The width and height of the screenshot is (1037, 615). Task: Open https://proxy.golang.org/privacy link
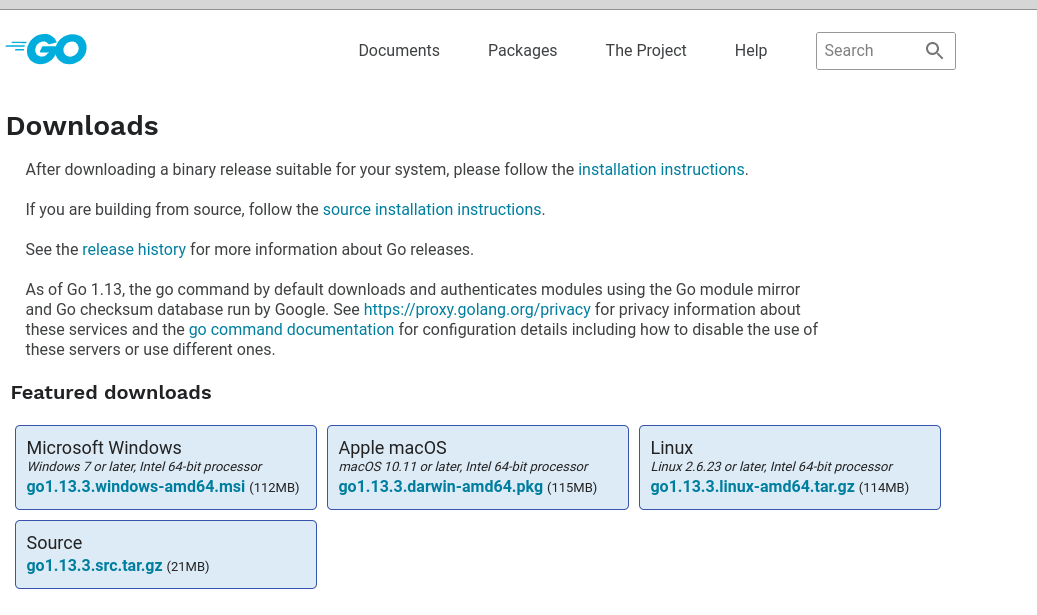[x=477, y=309]
